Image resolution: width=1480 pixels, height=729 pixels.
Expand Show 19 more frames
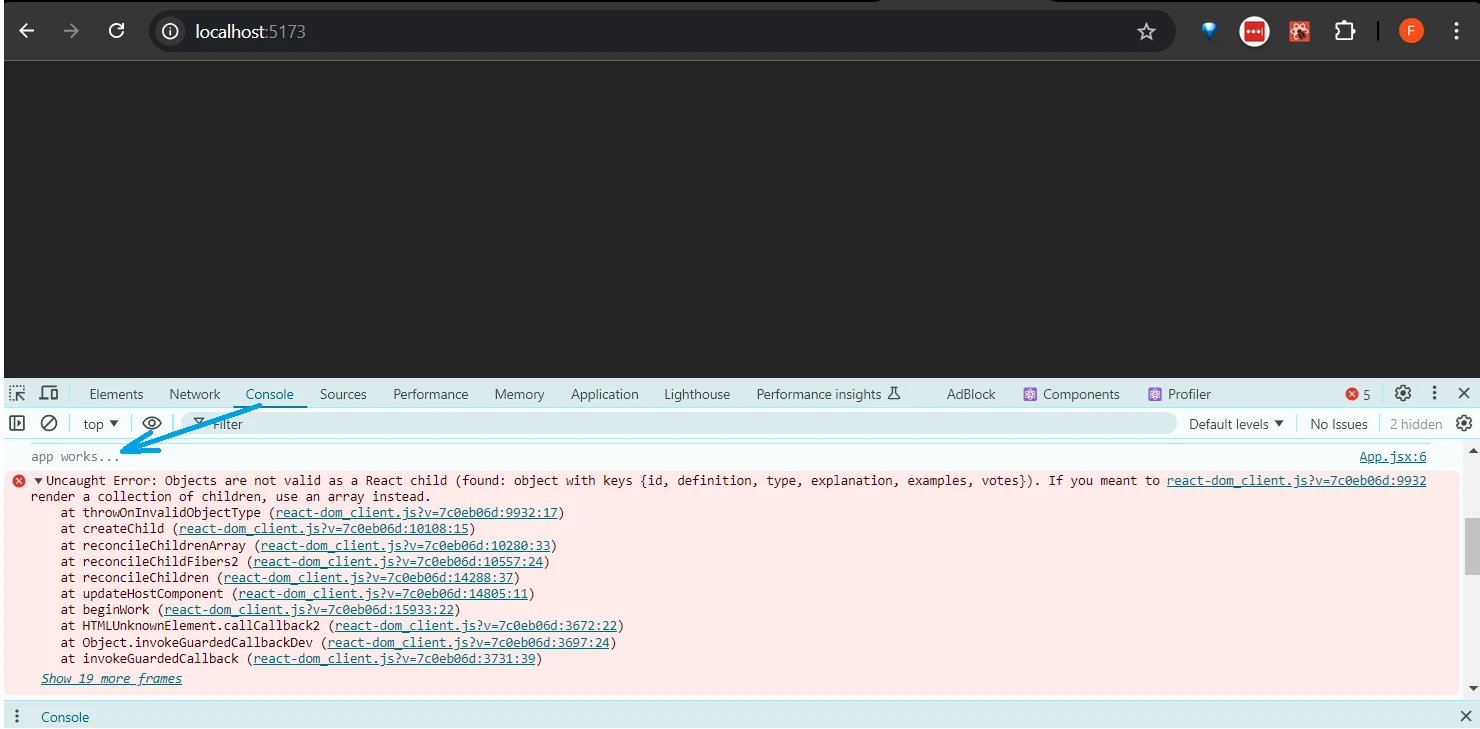(112, 678)
